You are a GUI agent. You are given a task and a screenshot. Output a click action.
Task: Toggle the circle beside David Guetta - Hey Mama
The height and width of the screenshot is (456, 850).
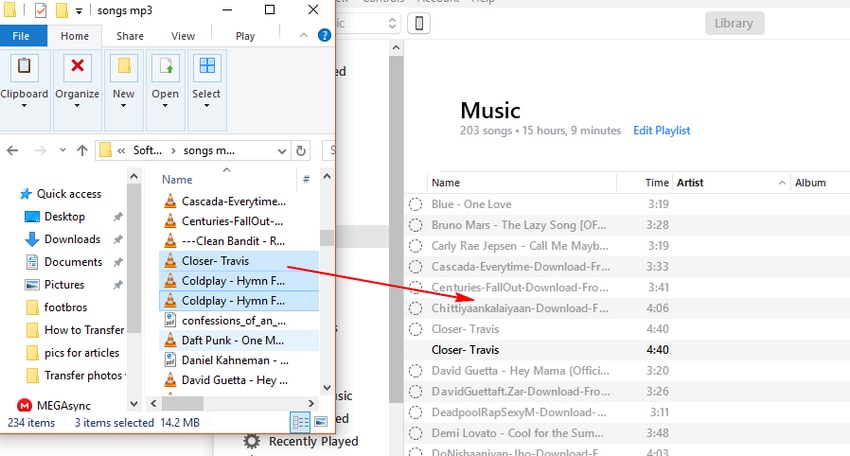[415, 371]
